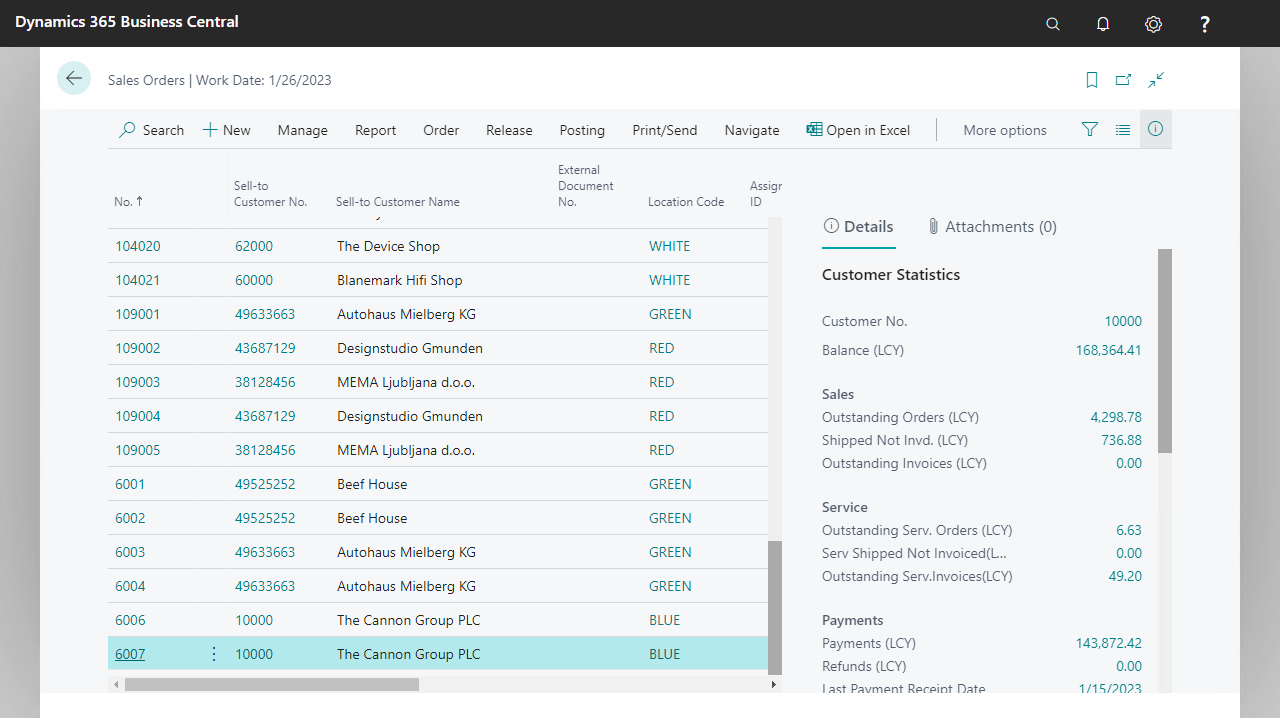The width and height of the screenshot is (1280, 720).
Task: Open in Excel
Action: pos(859,130)
